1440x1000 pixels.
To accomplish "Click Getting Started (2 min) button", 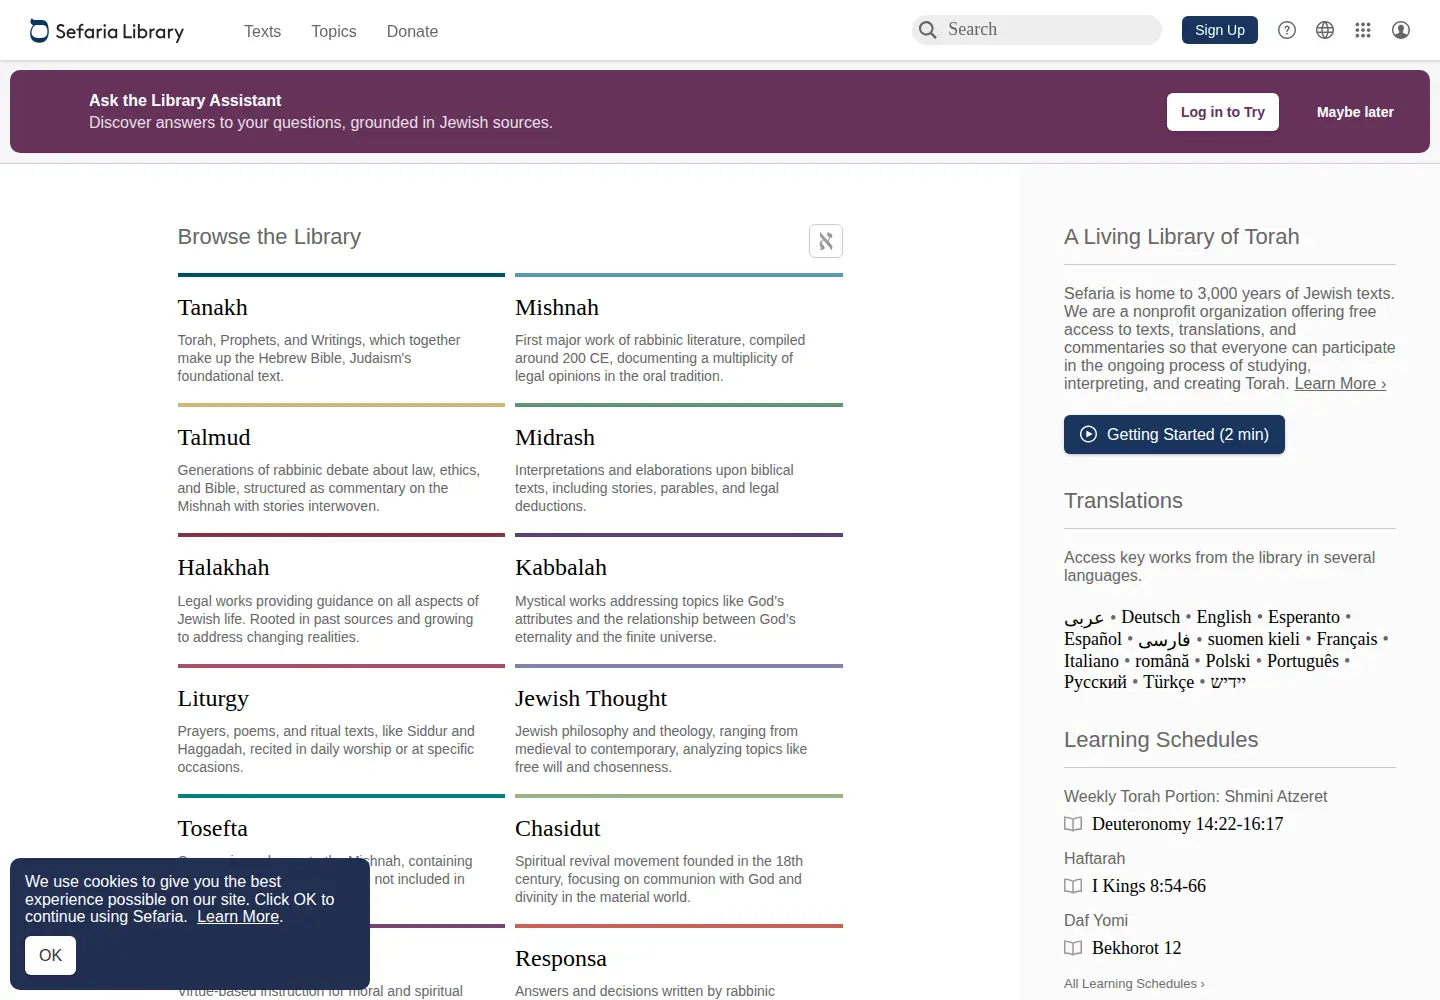I will point(1174,434).
